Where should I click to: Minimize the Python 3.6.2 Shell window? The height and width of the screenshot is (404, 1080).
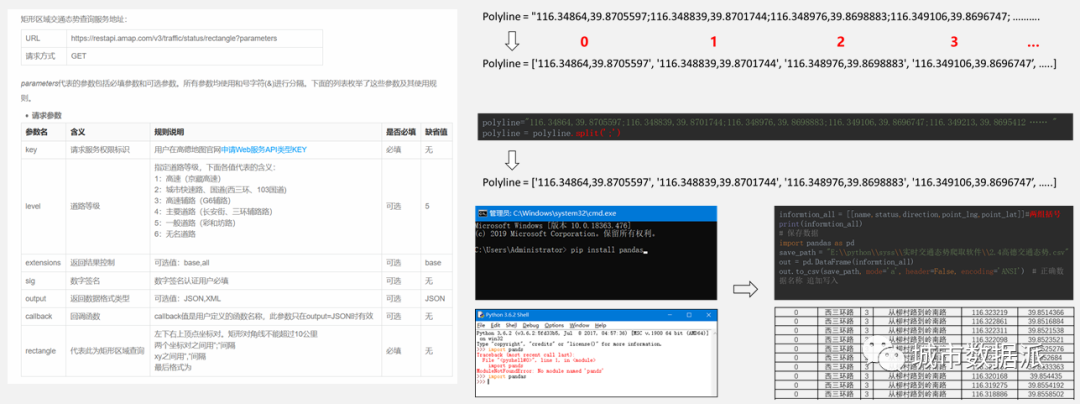(x=669, y=315)
